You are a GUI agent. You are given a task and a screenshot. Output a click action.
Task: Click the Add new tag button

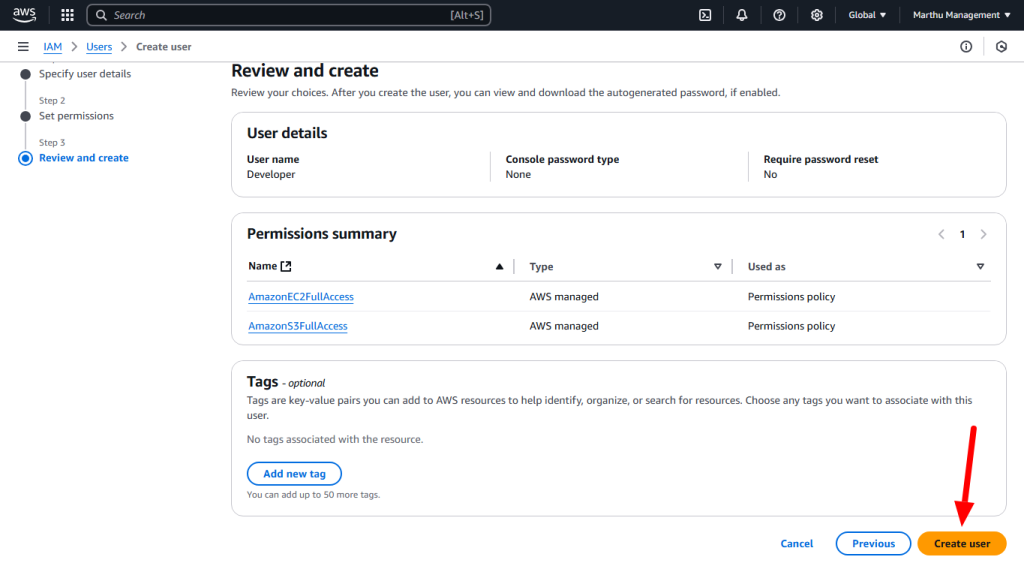point(294,474)
